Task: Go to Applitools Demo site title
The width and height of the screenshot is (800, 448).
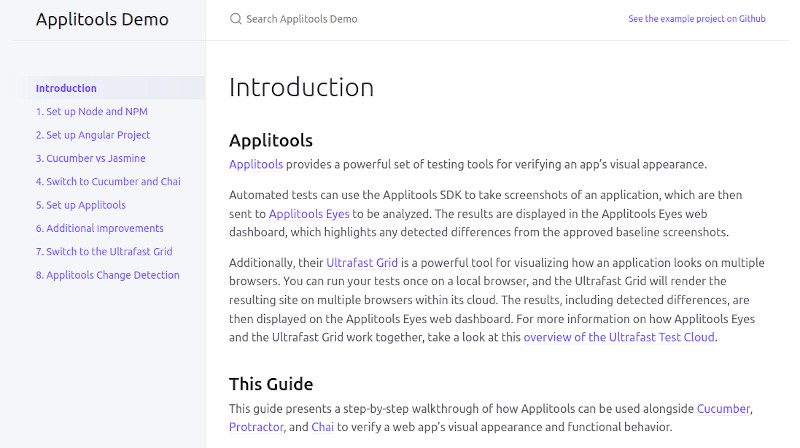Action: tap(102, 20)
